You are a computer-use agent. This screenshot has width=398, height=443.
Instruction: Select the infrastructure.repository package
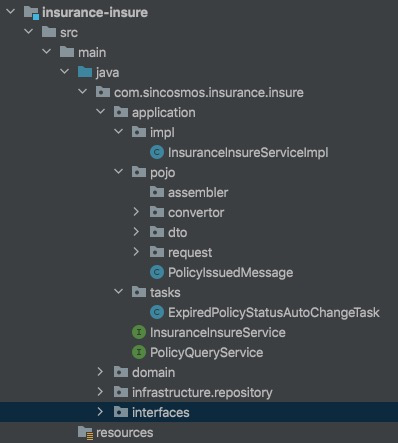tap(202, 392)
